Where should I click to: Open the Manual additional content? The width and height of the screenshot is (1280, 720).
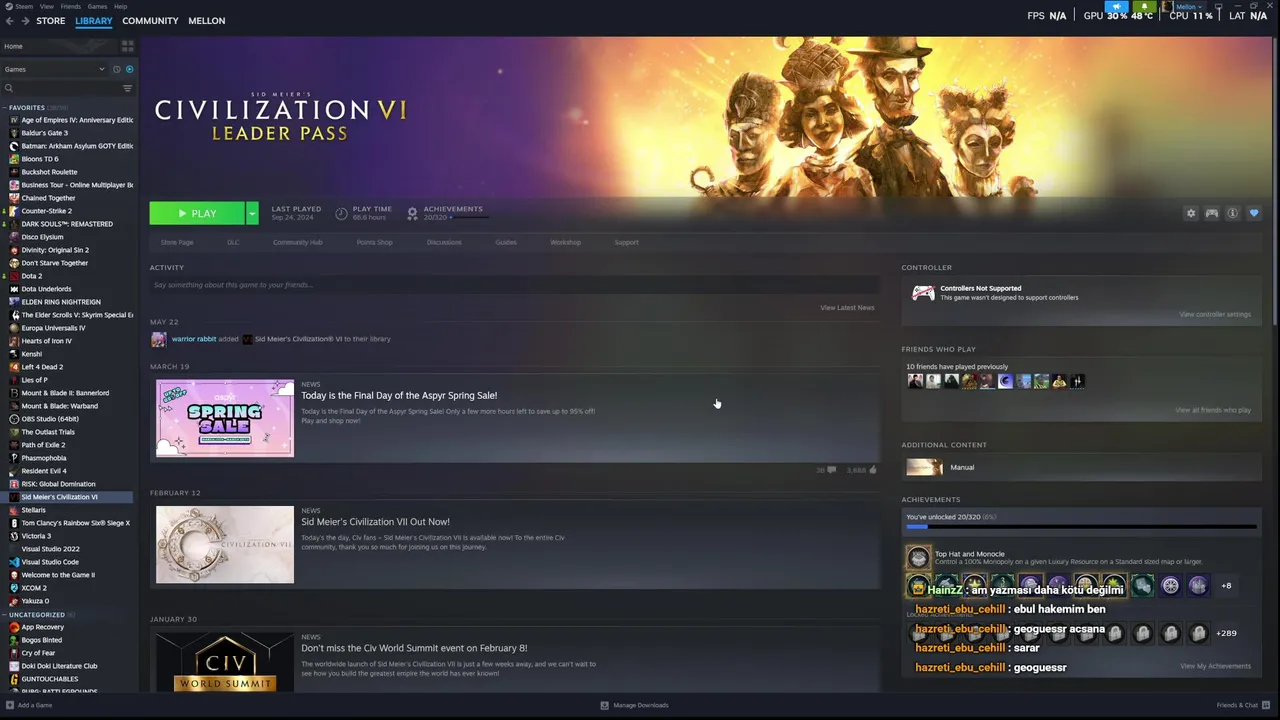tap(1080, 467)
